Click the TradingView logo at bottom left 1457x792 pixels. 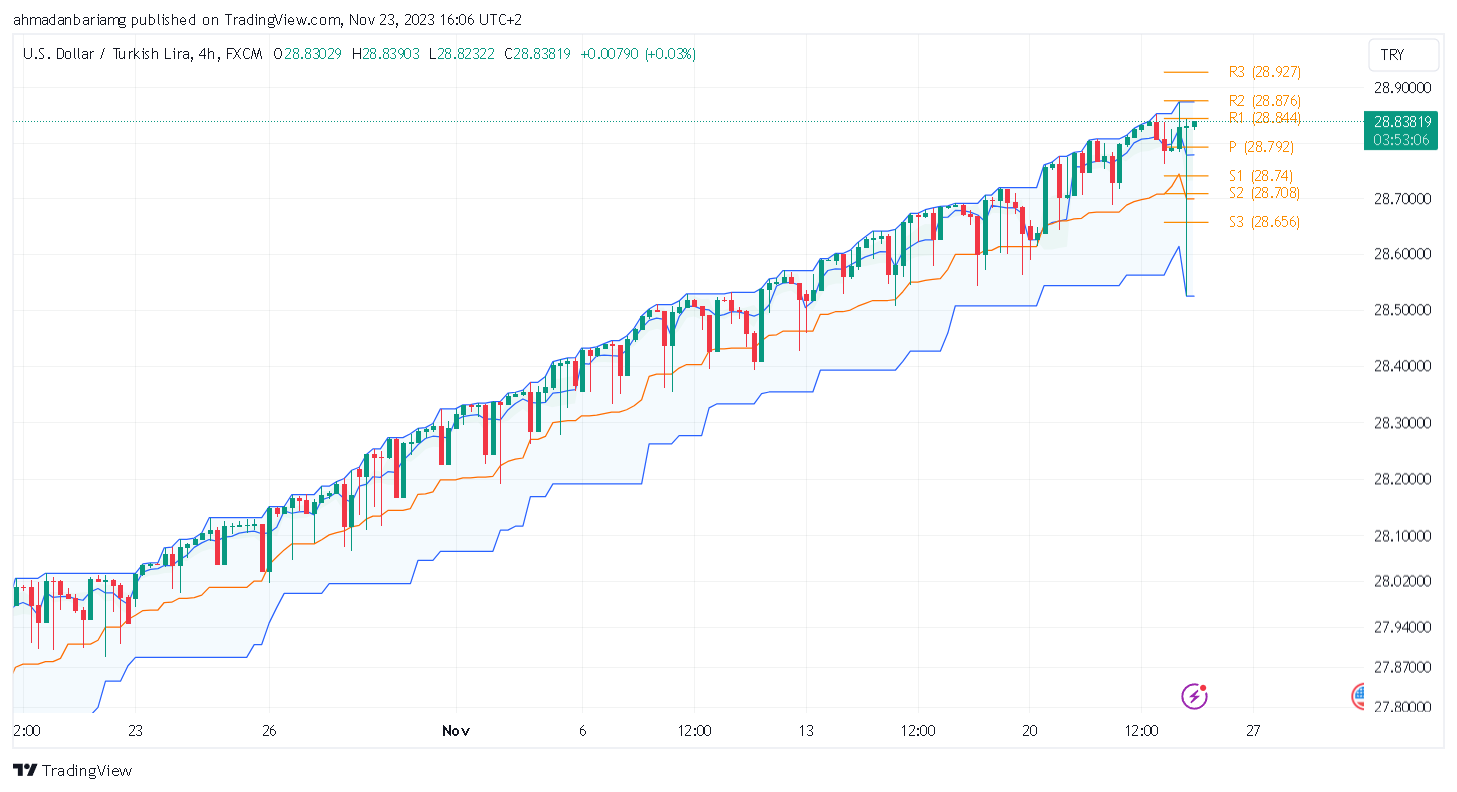point(72,771)
